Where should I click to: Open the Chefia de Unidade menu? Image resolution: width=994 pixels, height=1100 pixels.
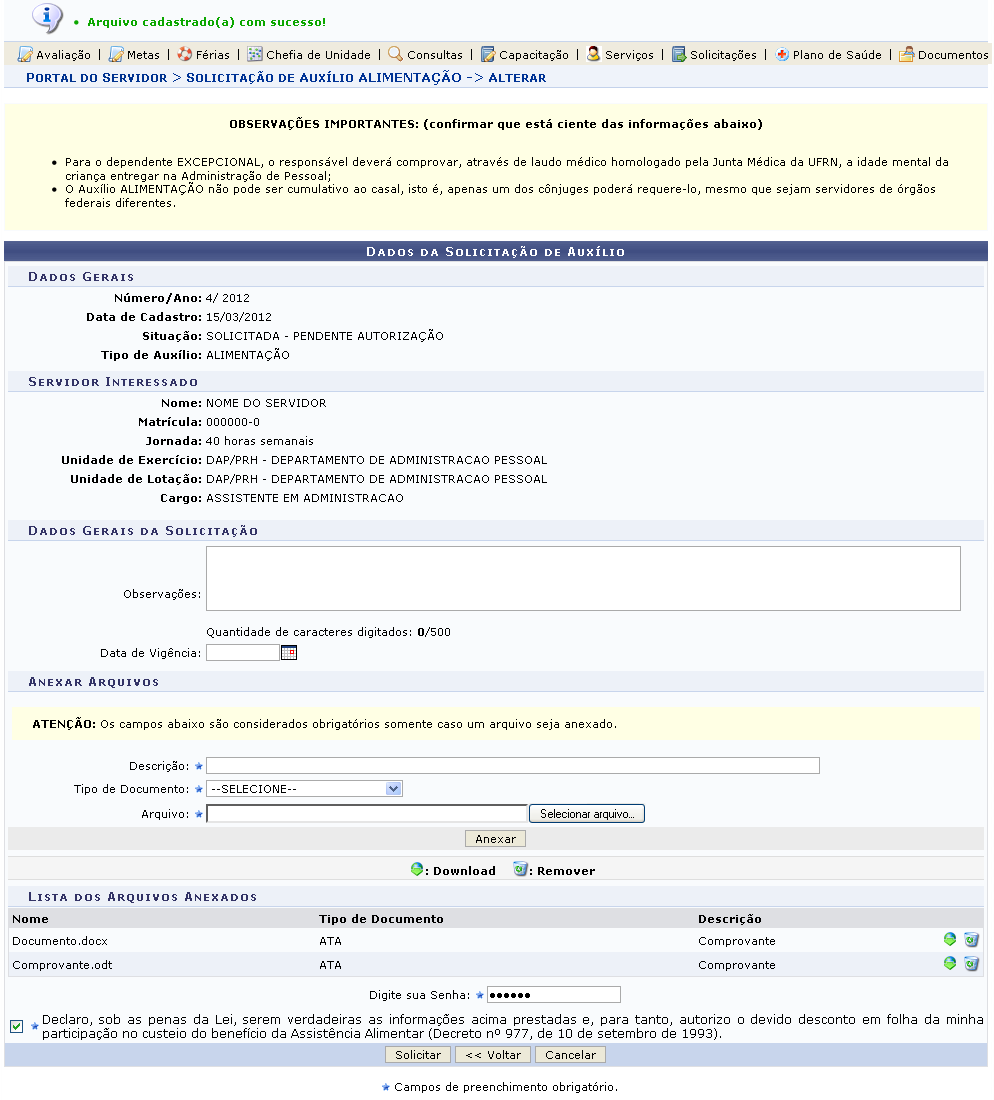[x=318, y=55]
